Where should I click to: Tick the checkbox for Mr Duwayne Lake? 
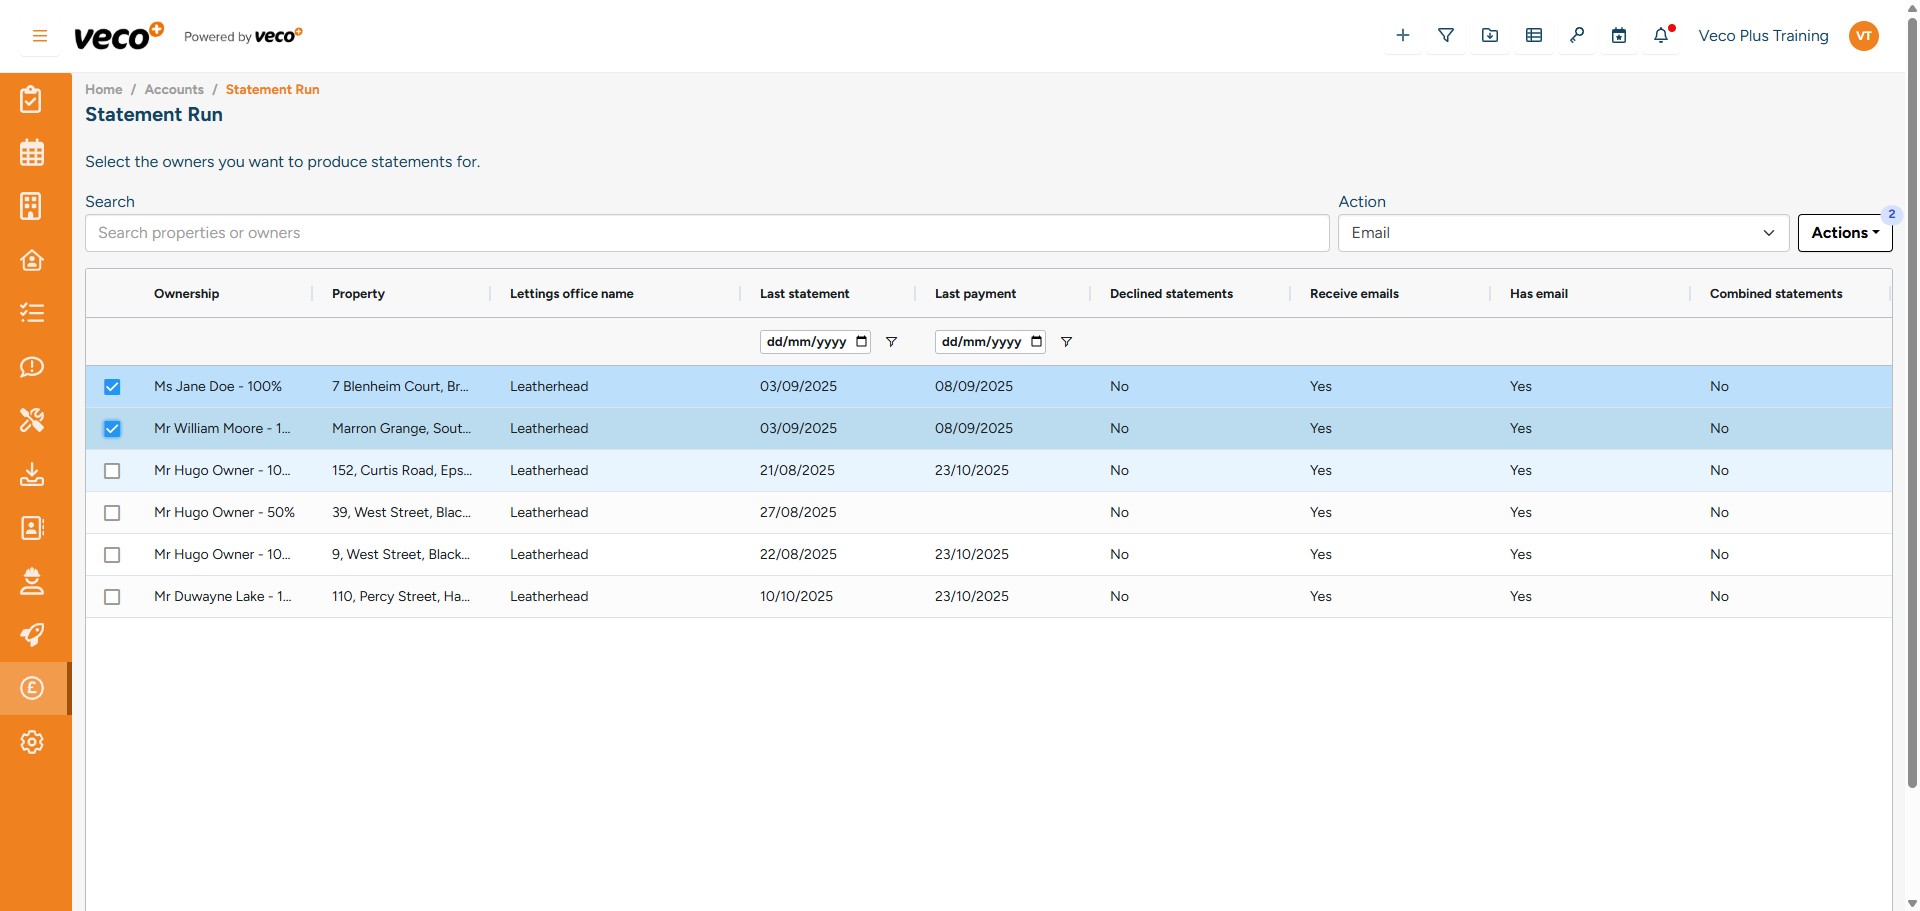pyautogui.click(x=112, y=597)
